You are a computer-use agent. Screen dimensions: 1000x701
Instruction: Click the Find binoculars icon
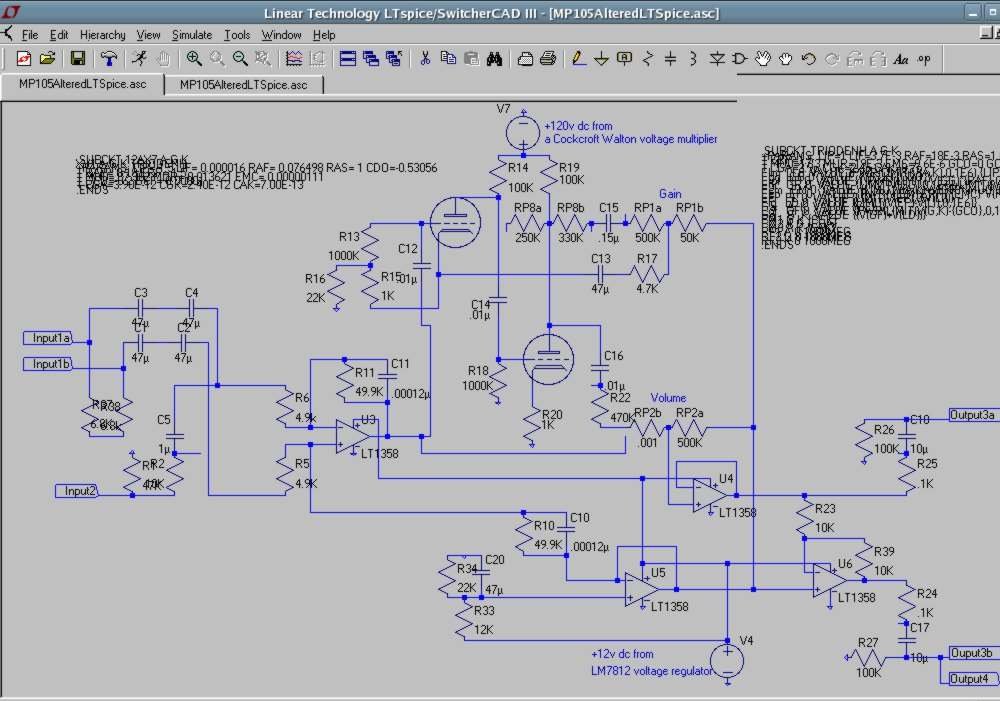(494, 59)
